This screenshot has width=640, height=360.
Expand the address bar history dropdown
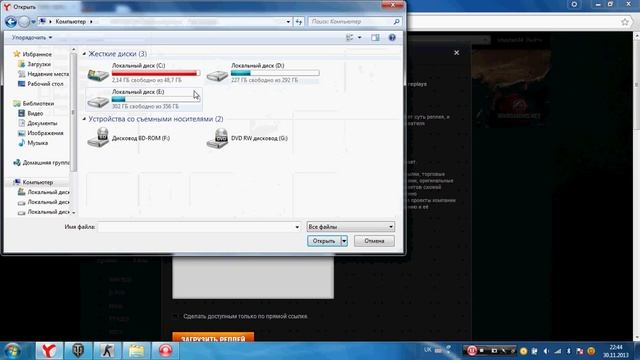288,22
